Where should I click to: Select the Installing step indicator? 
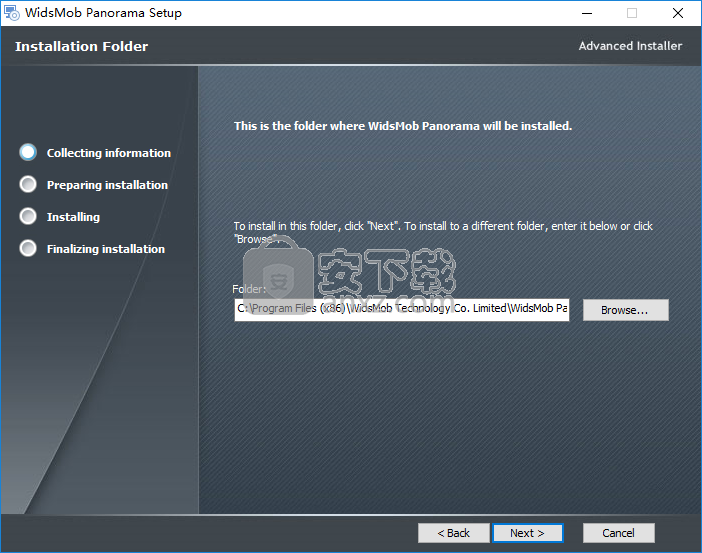tap(28, 216)
